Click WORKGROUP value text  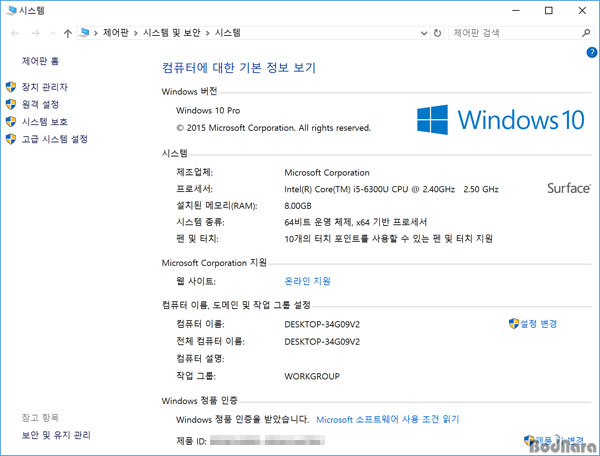coord(312,376)
